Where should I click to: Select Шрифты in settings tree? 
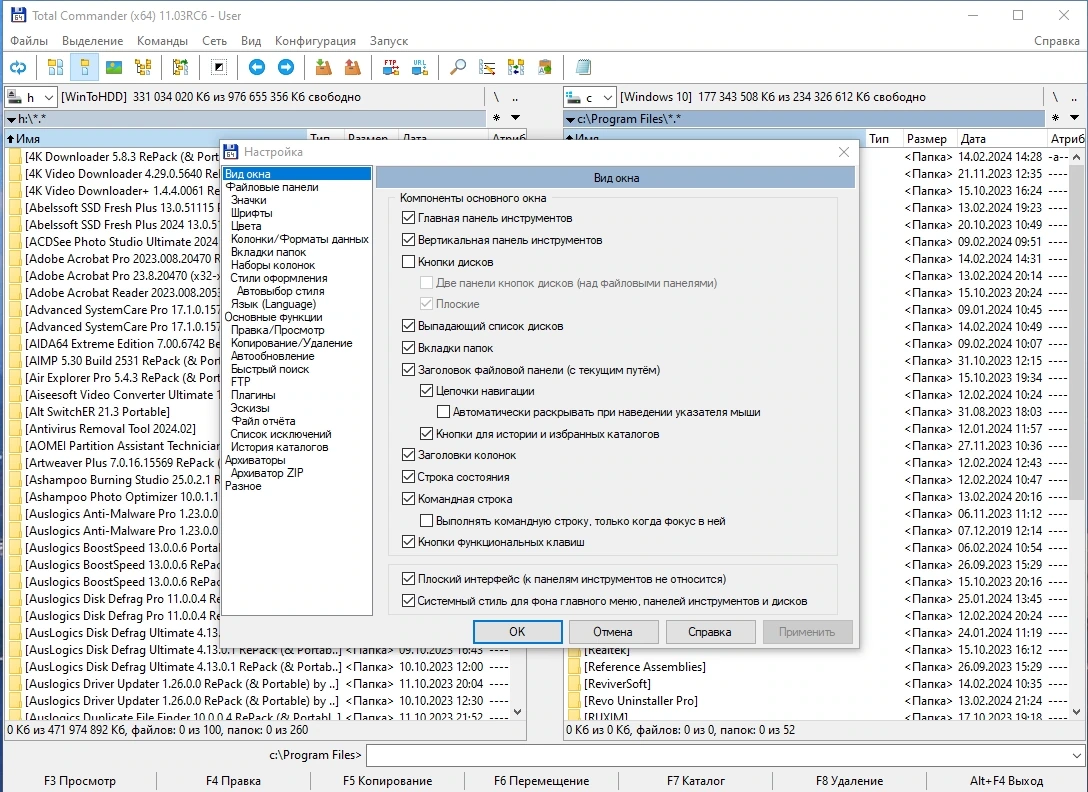251,213
